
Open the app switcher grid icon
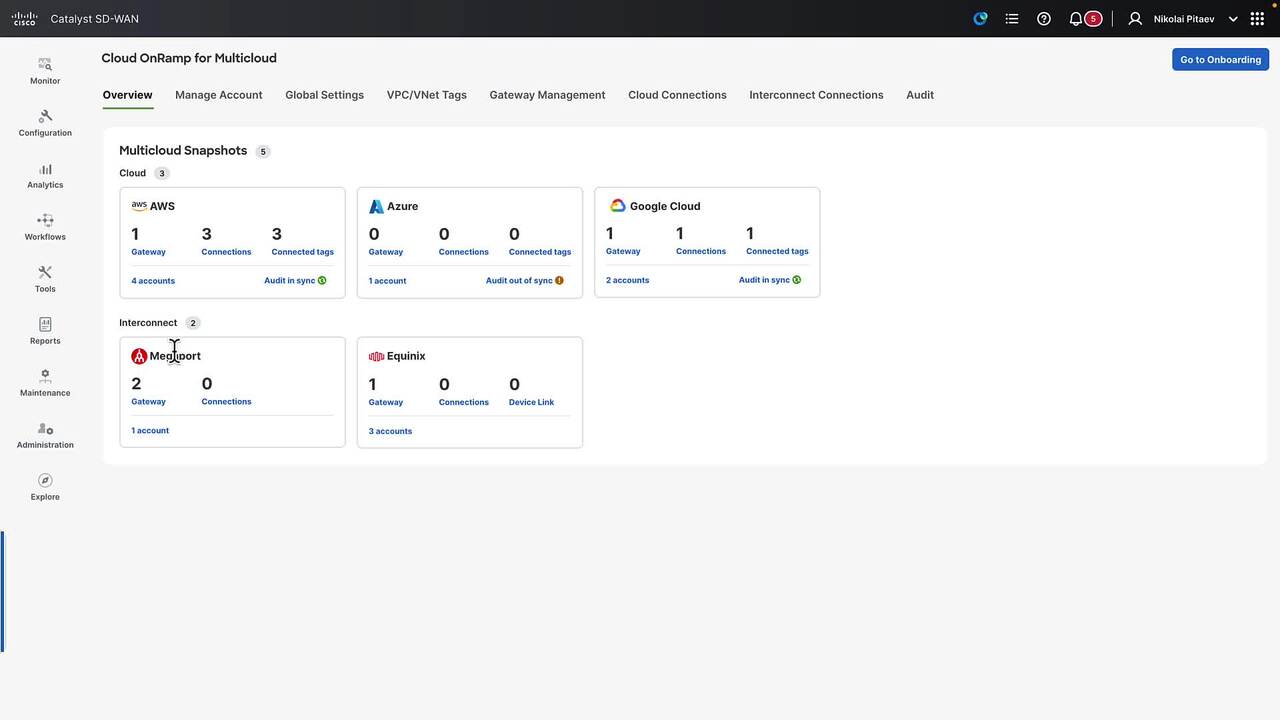coord(1258,18)
